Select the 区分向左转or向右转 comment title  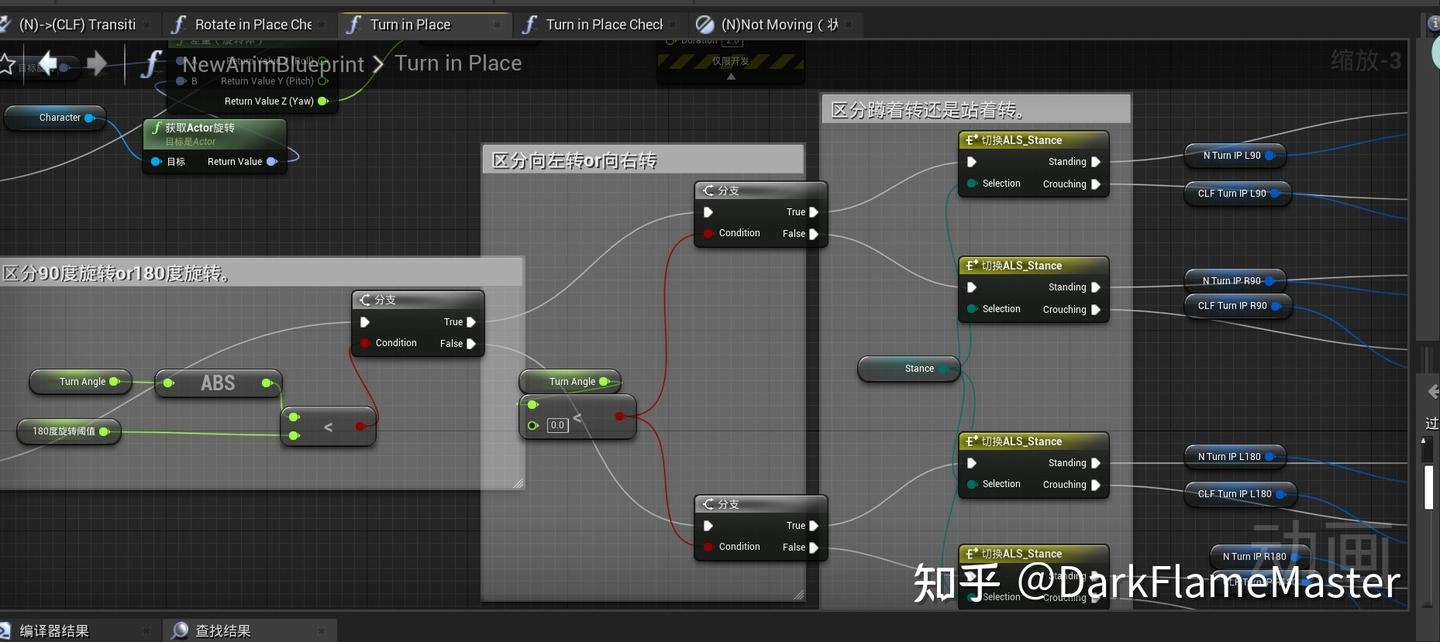(575, 161)
